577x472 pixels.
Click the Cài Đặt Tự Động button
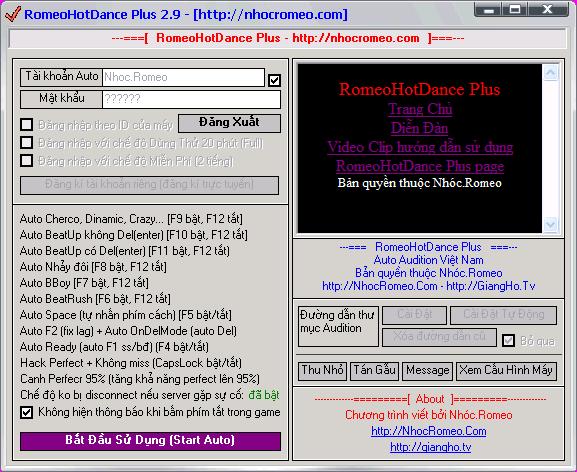(x=503, y=315)
